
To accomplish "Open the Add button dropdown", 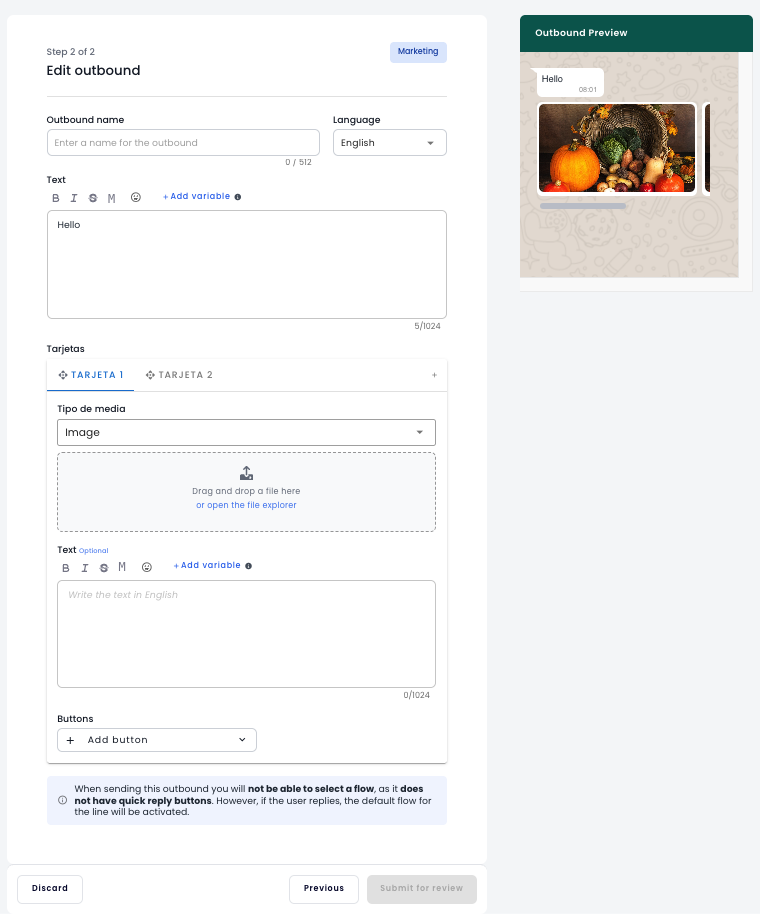I will coord(157,740).
